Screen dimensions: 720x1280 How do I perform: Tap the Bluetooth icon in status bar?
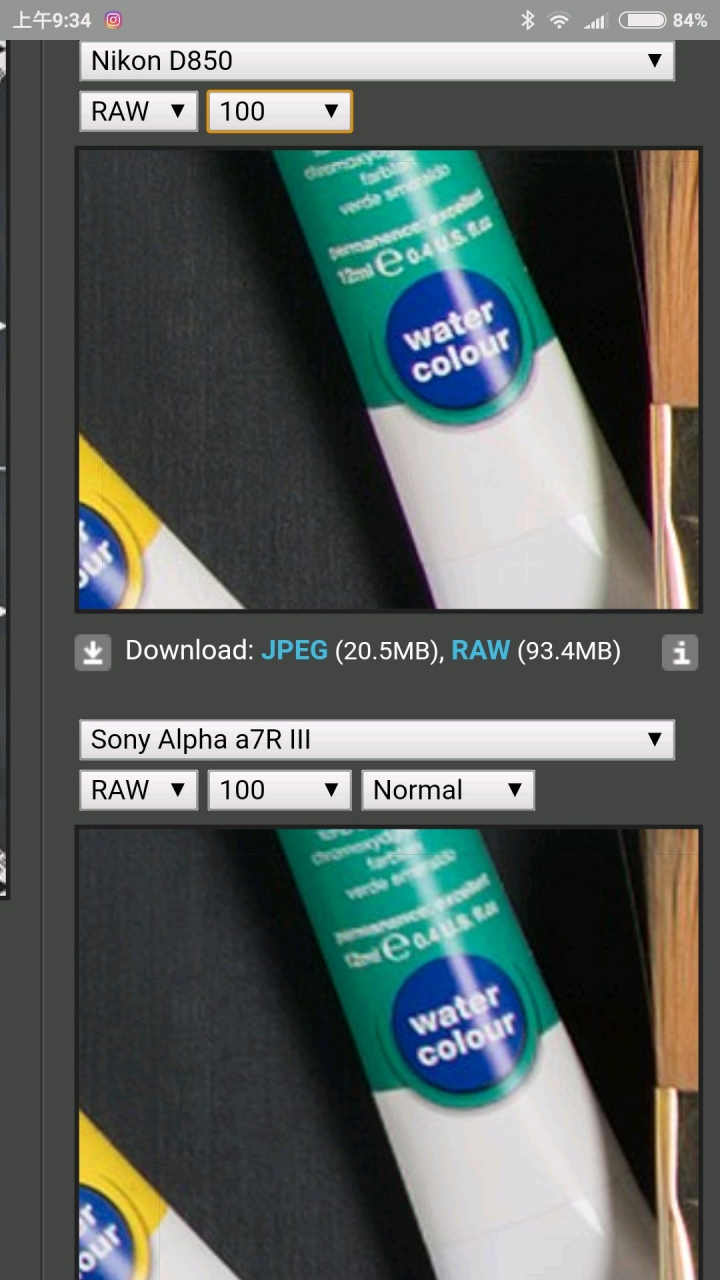[x=527, y=20]
